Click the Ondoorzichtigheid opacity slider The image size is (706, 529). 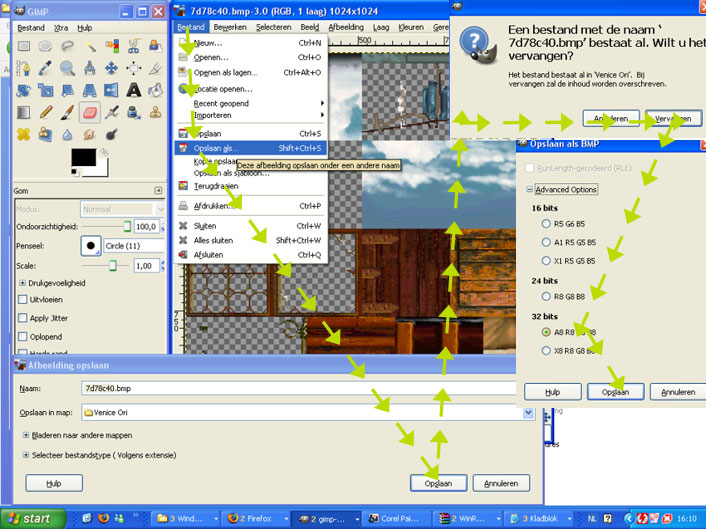tap(106, 226)
